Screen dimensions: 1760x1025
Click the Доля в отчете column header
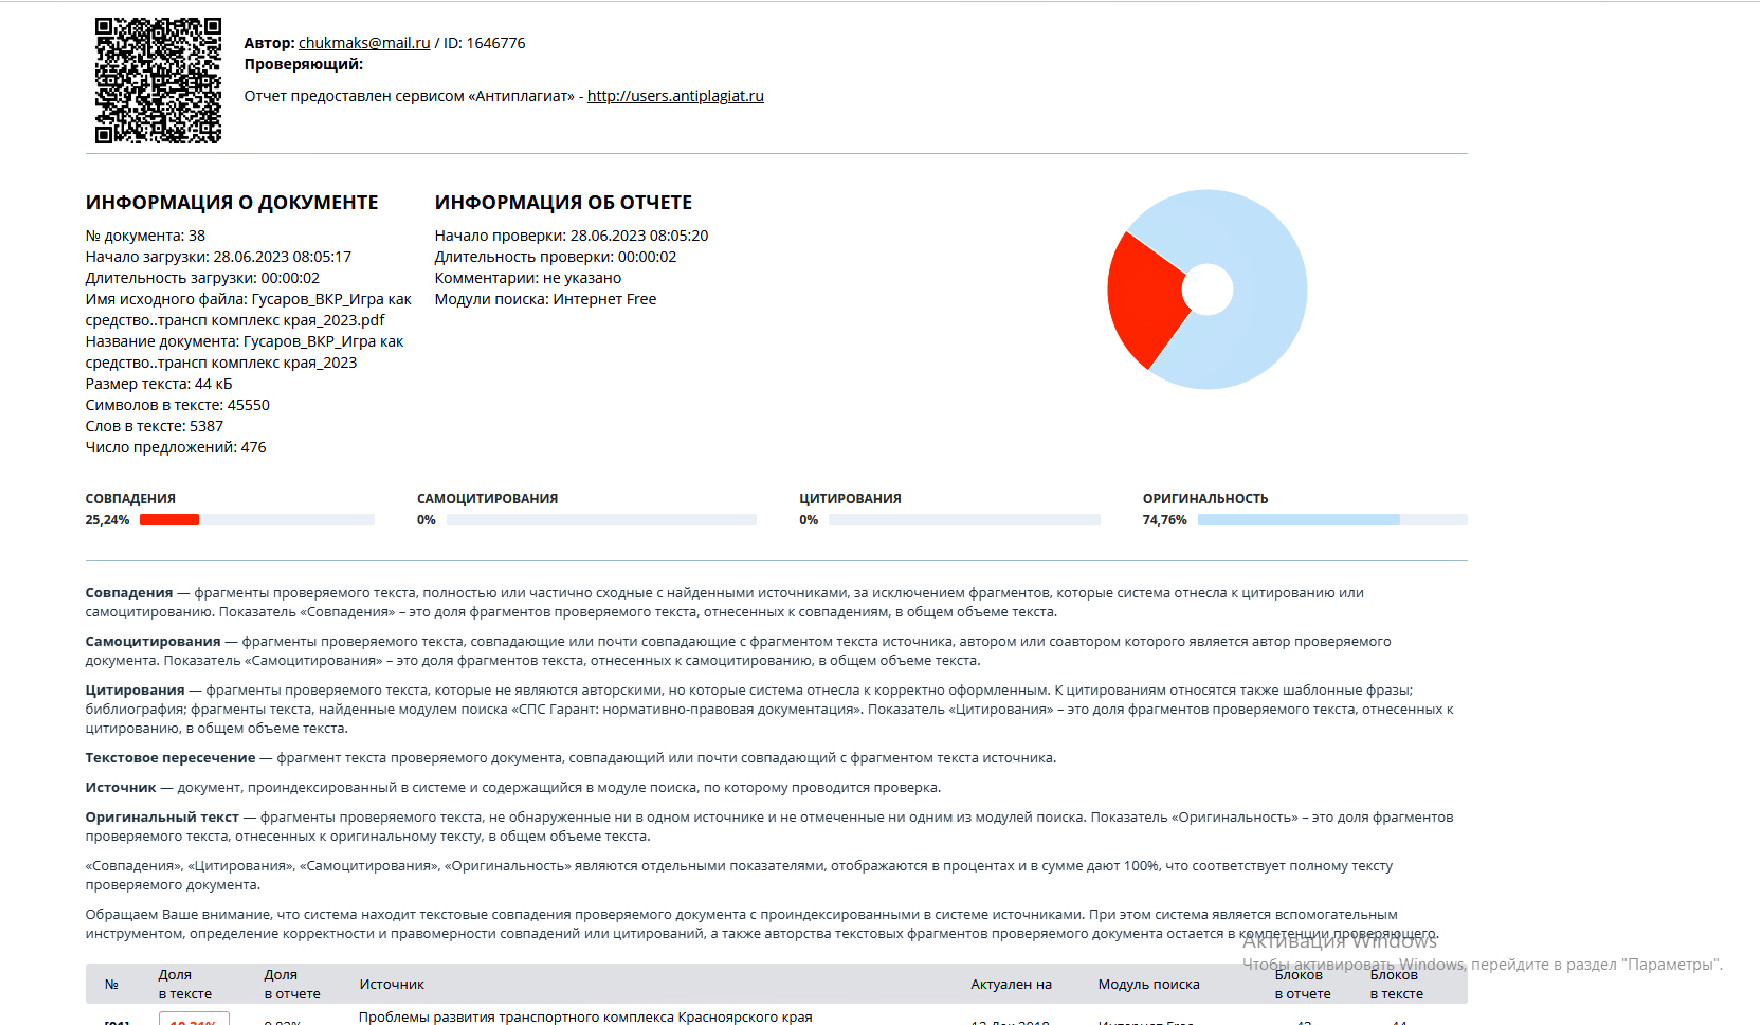(292, 984)
